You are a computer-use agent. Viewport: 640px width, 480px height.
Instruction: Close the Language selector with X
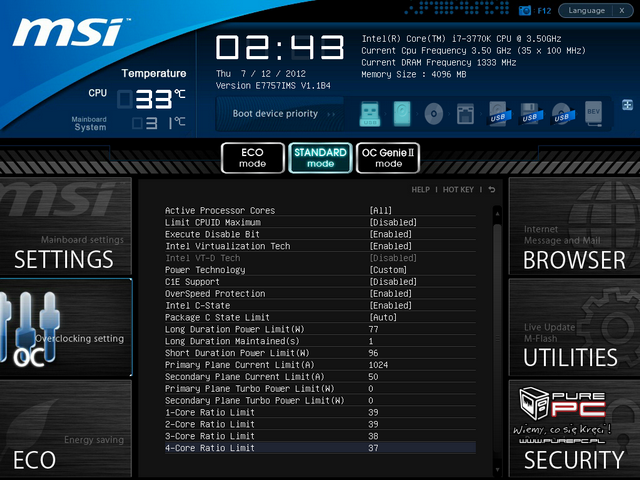pos(622,11)
